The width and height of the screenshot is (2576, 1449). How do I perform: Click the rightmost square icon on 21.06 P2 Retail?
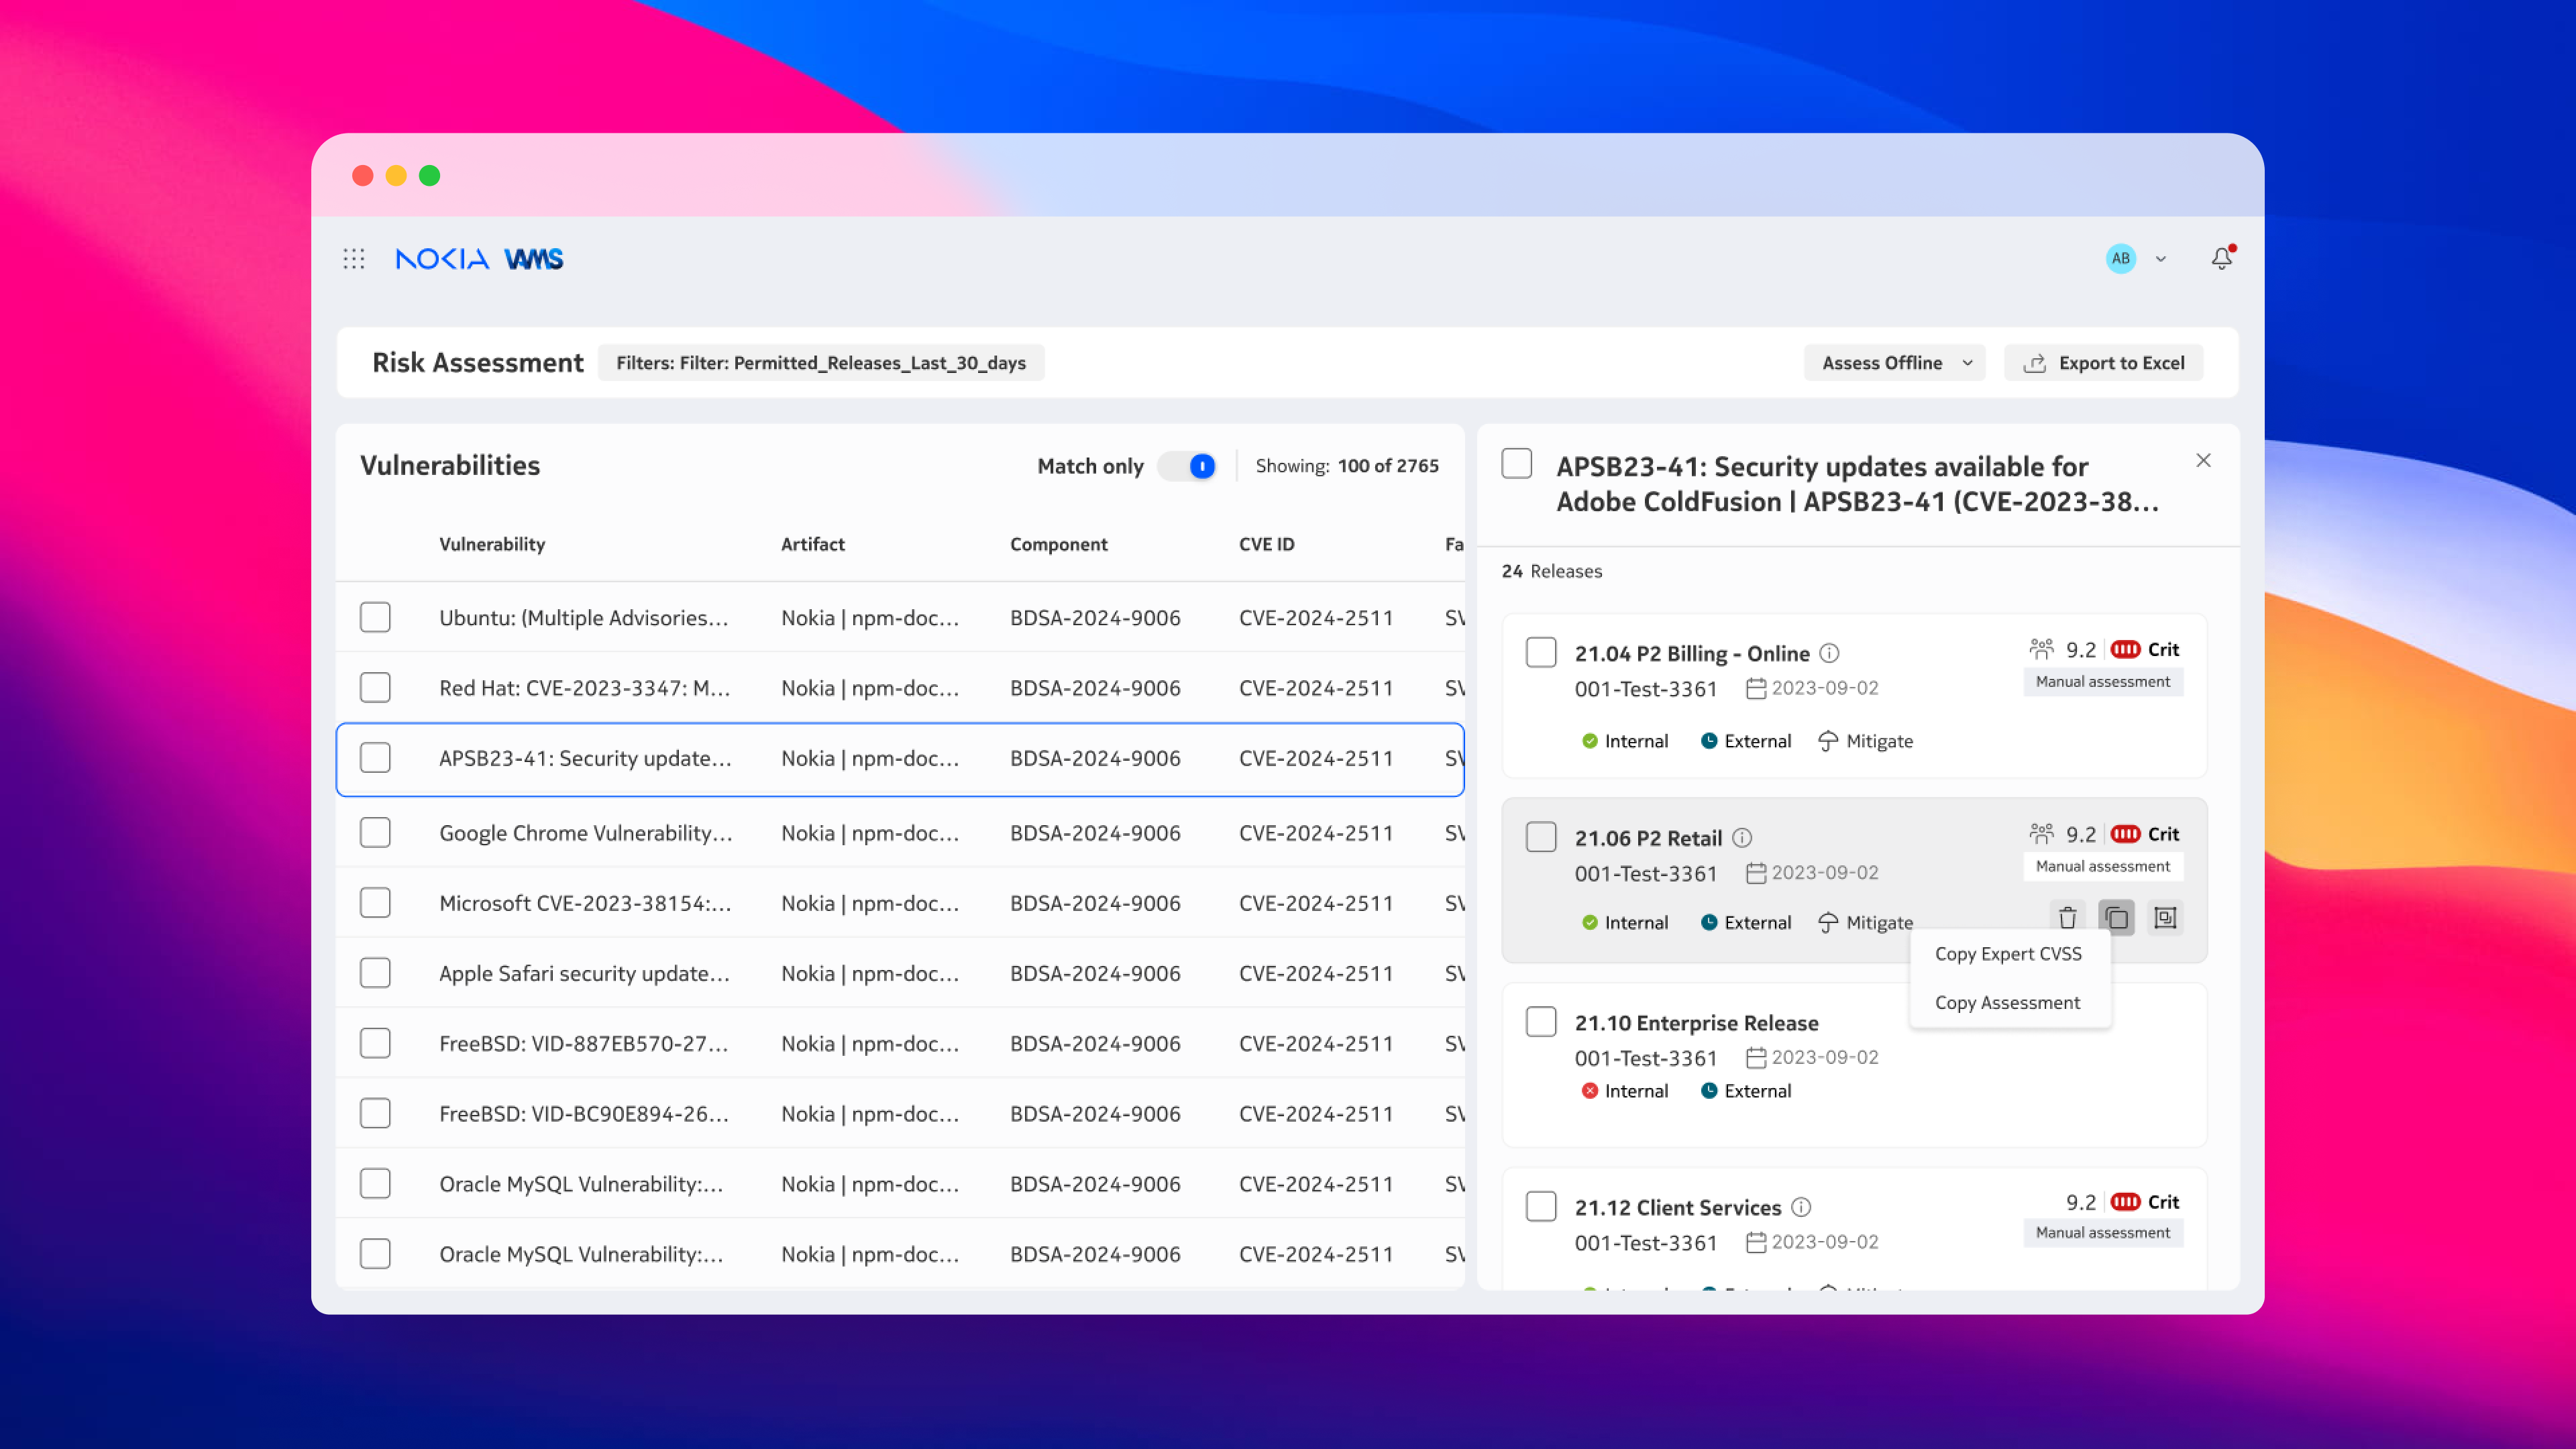click(x=2165, y=918)
